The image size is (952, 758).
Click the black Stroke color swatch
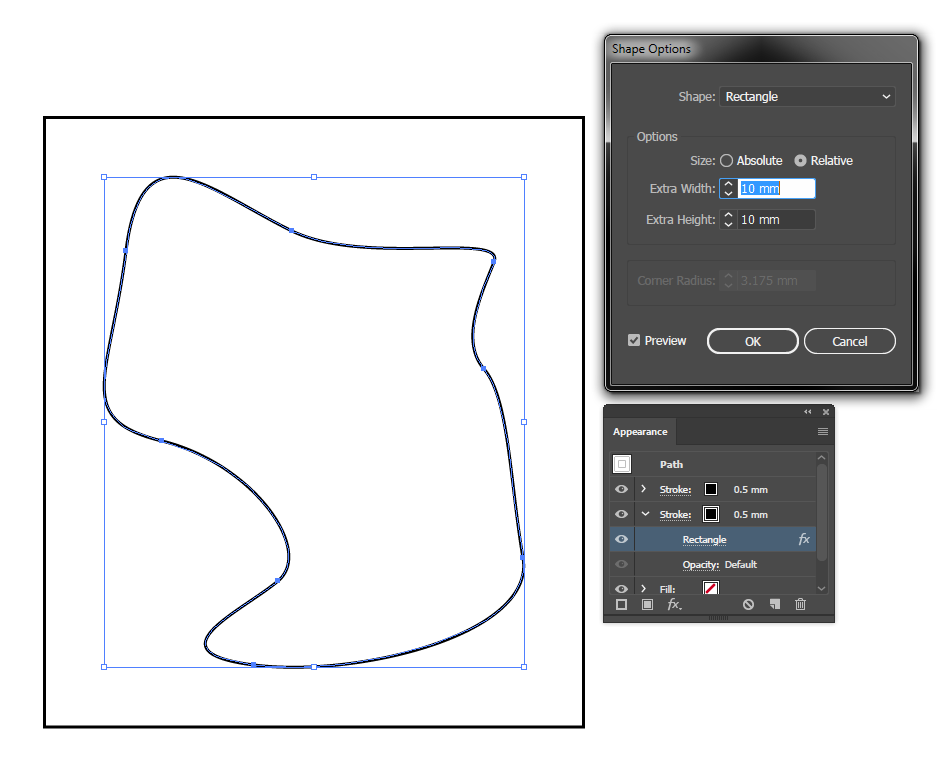coord(710,489)
